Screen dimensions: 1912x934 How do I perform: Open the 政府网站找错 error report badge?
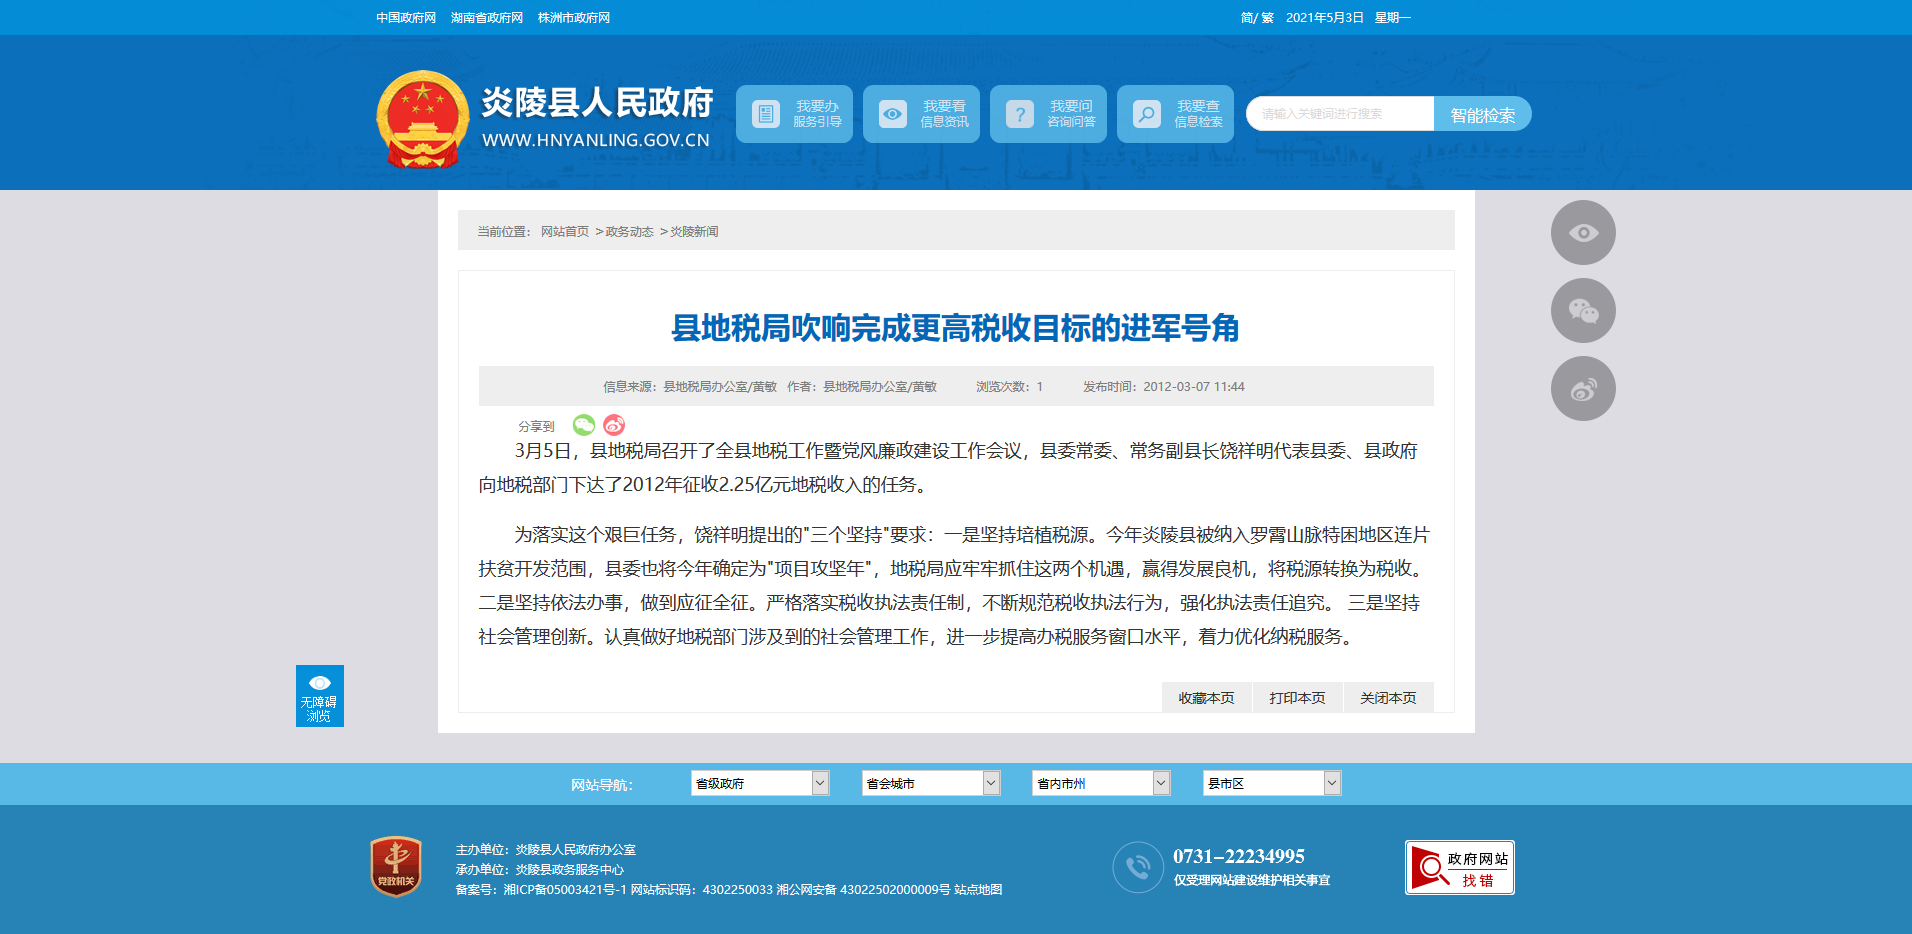[x=1459, y=867]
